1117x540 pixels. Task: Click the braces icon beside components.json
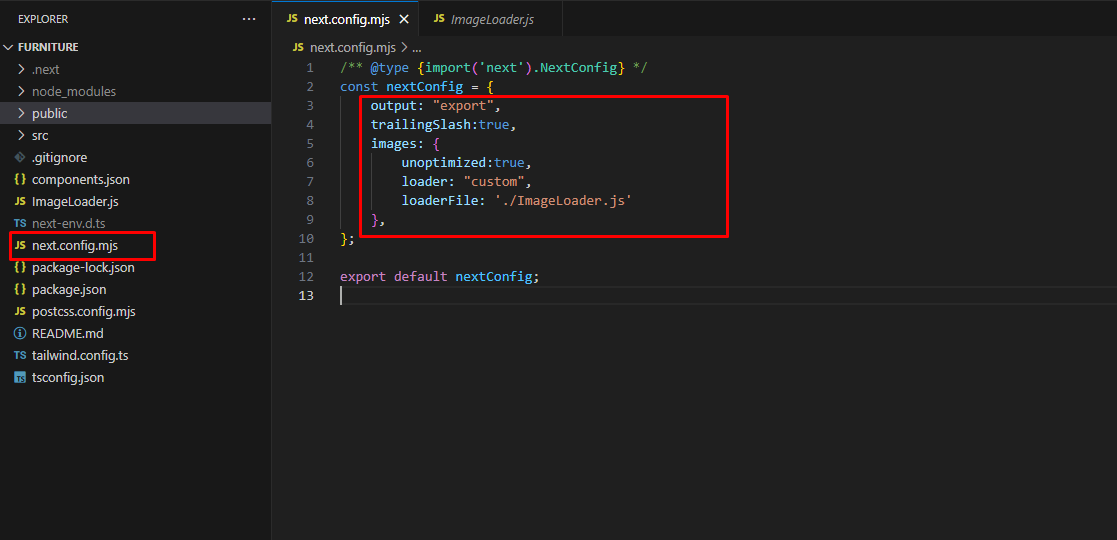pyautogui.click(x=20, y=179)
